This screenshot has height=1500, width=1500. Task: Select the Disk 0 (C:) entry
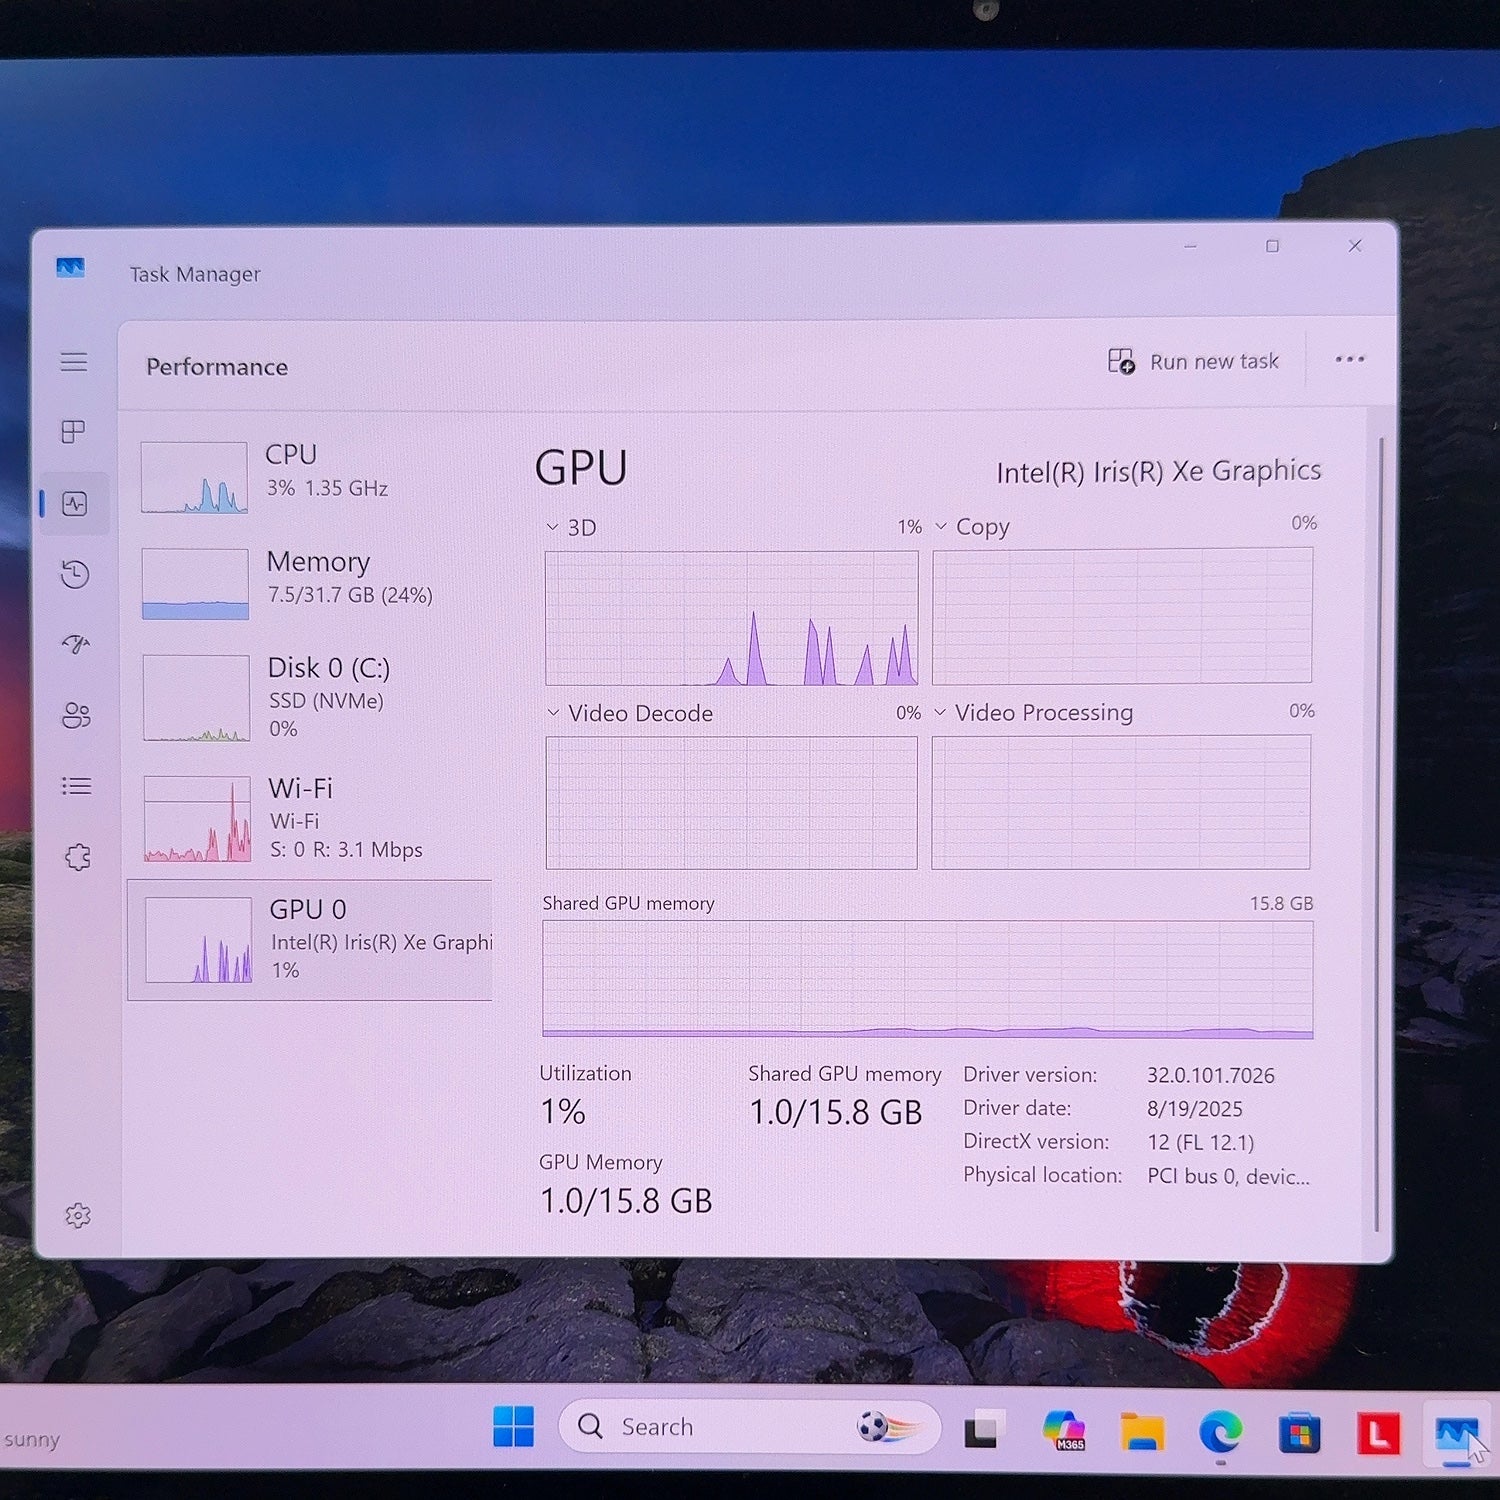pyautogui.click(x=310, y=698)
